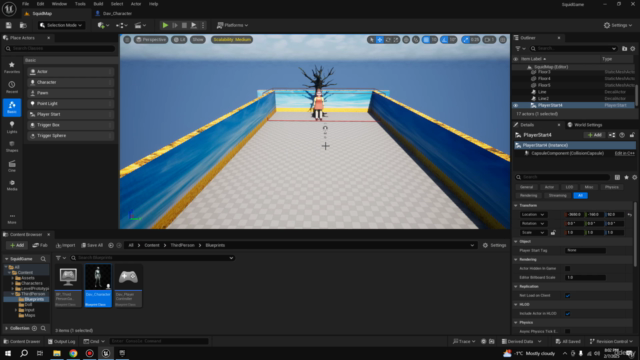Open the Actor menu
Viewport: 640px width, 360px height.
[136, 4]
